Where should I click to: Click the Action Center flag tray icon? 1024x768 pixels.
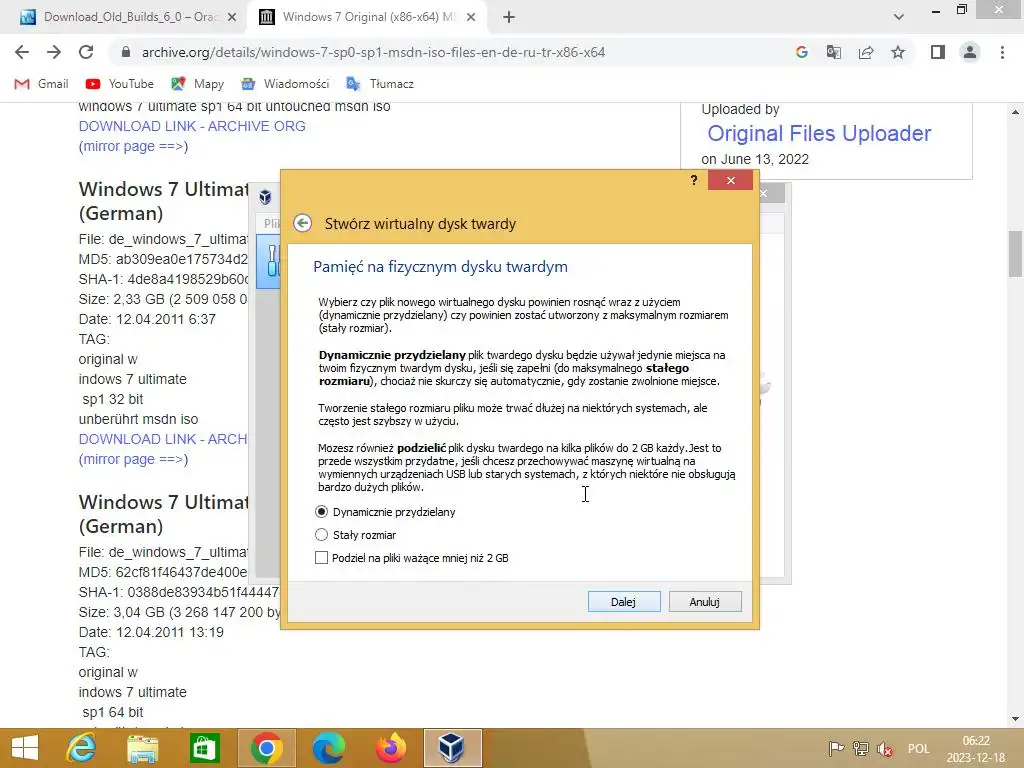(836, 749)
